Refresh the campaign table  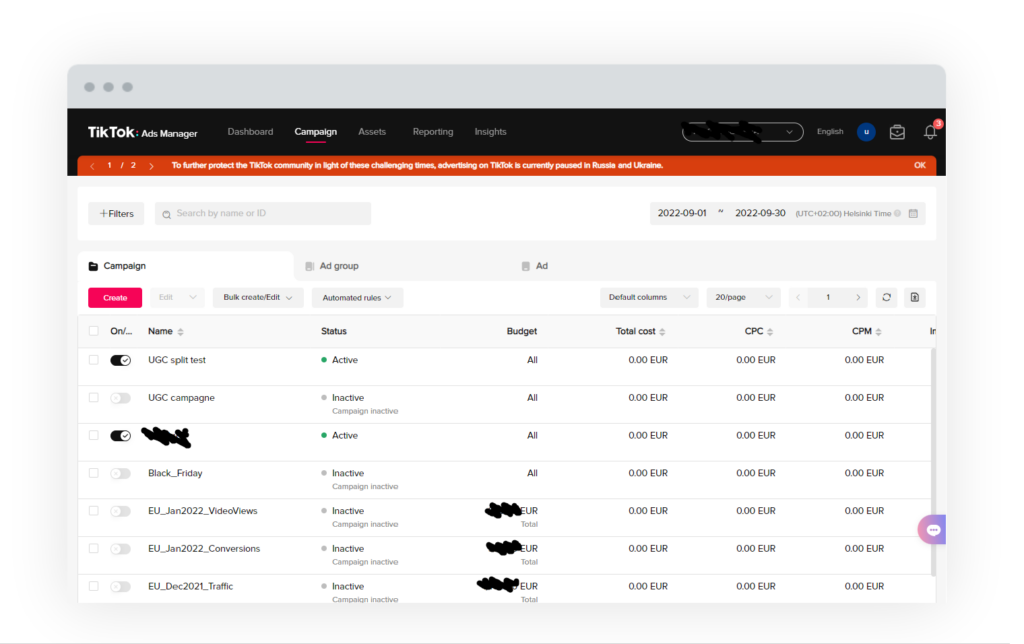click(x=886, y=297)
